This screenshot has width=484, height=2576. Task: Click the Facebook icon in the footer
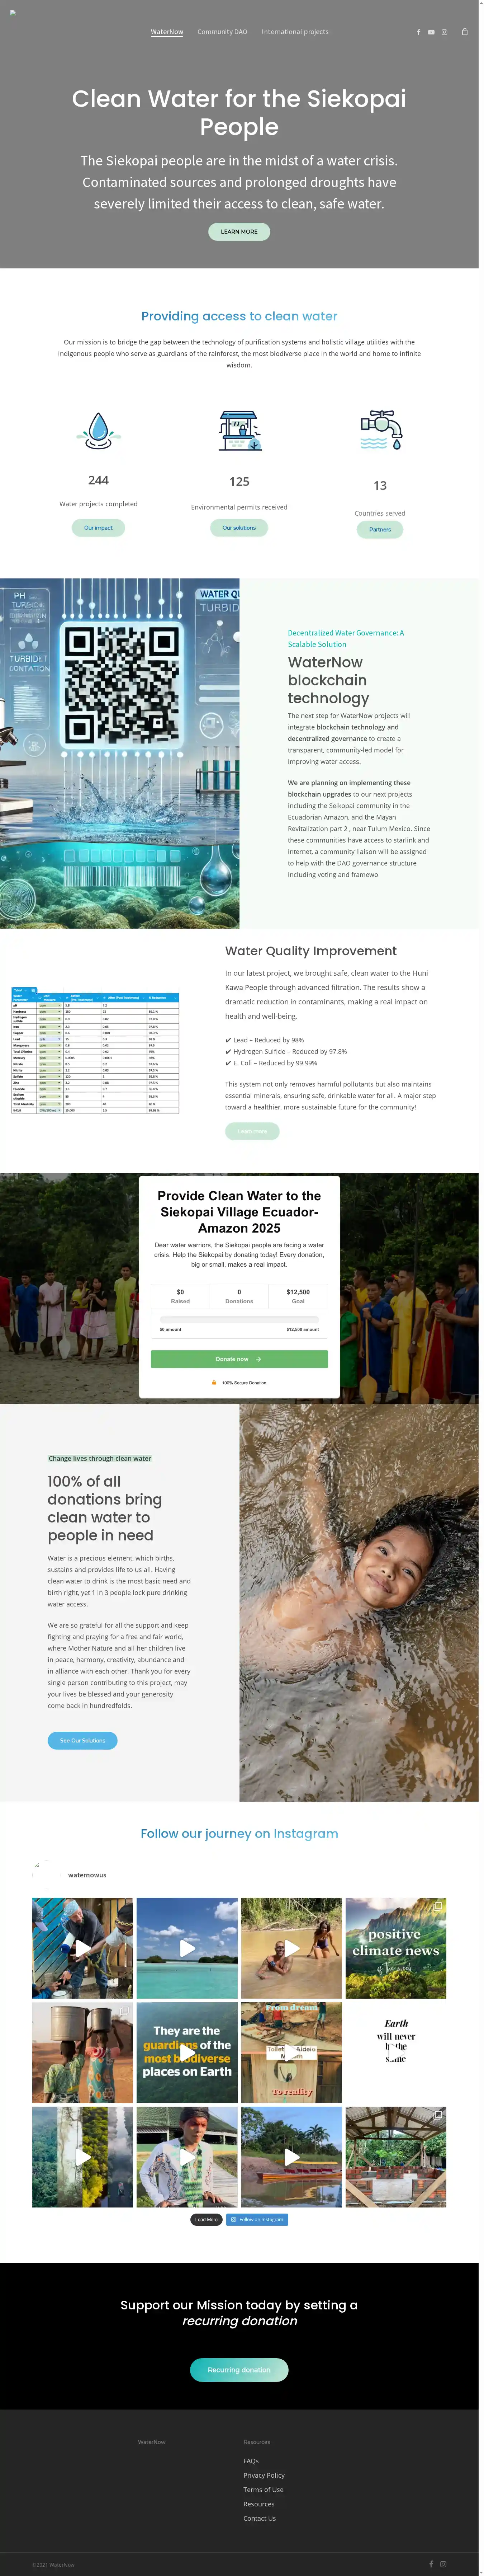431,2564
